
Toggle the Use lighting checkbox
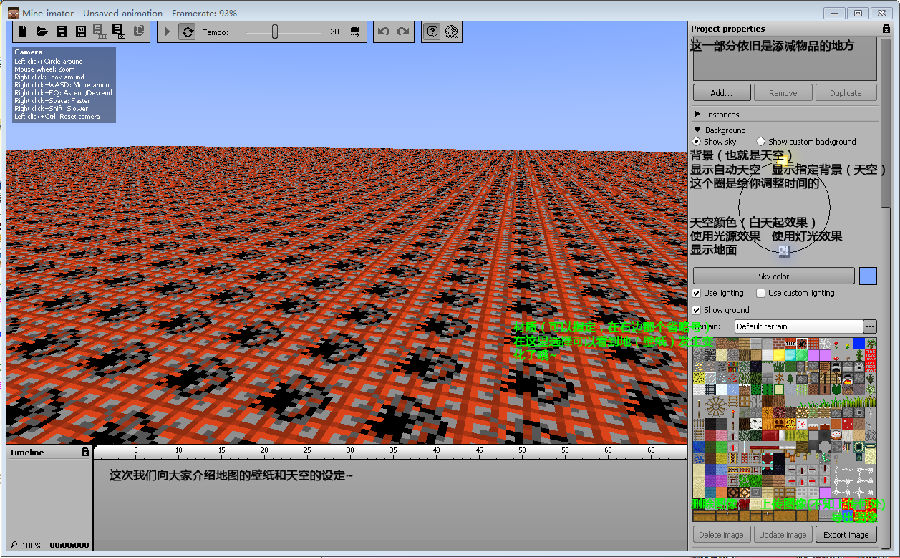coord(696,293)
